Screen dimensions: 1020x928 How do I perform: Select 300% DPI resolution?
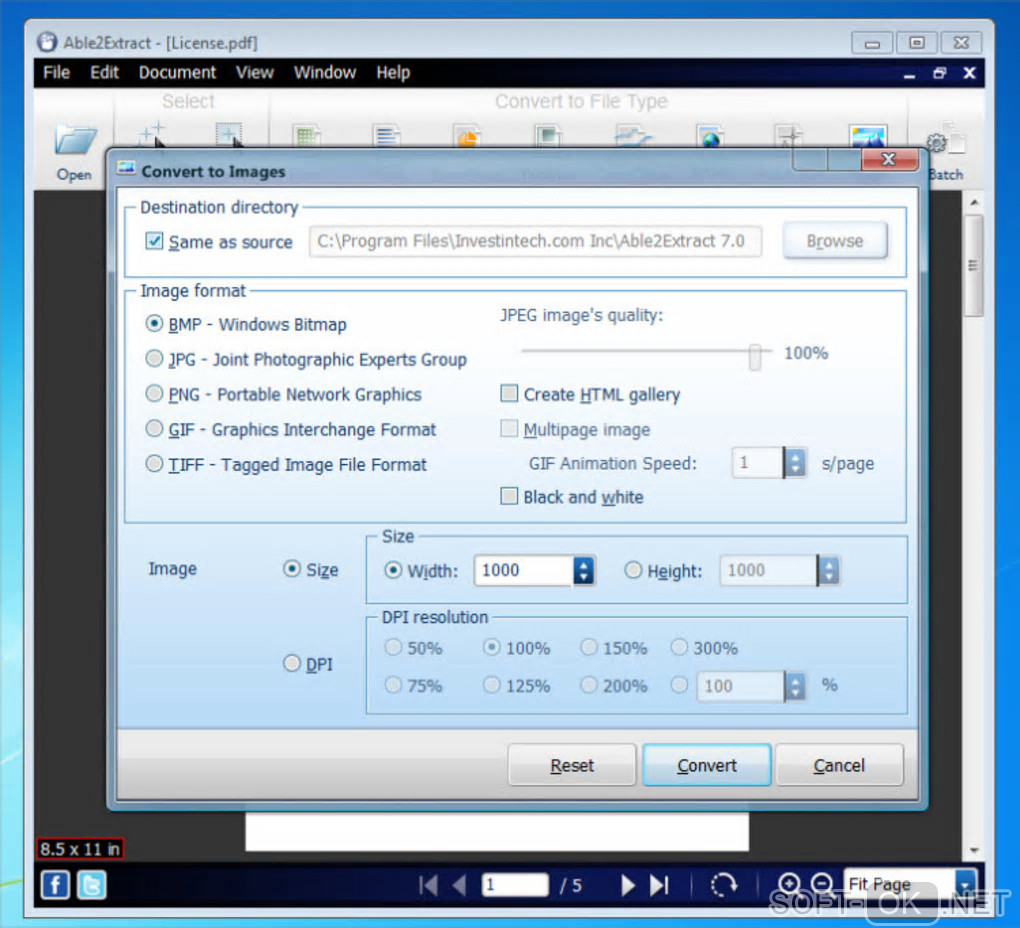click(679, 647)
